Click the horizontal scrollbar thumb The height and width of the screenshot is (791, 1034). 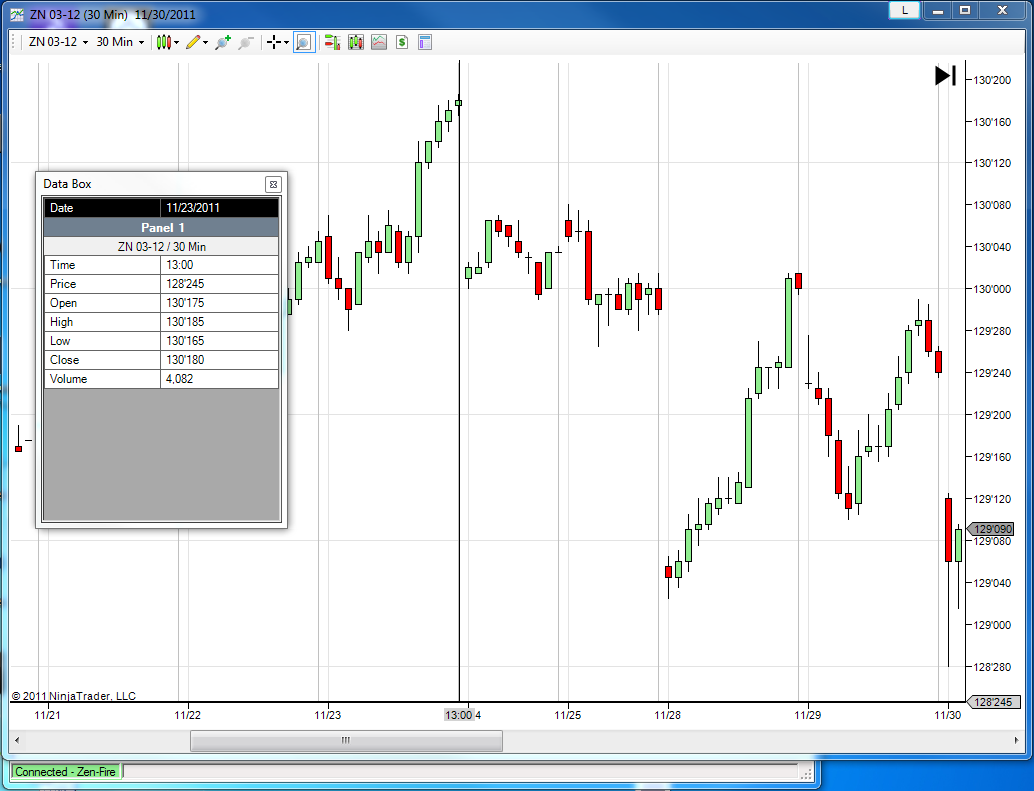click(346, 740)
